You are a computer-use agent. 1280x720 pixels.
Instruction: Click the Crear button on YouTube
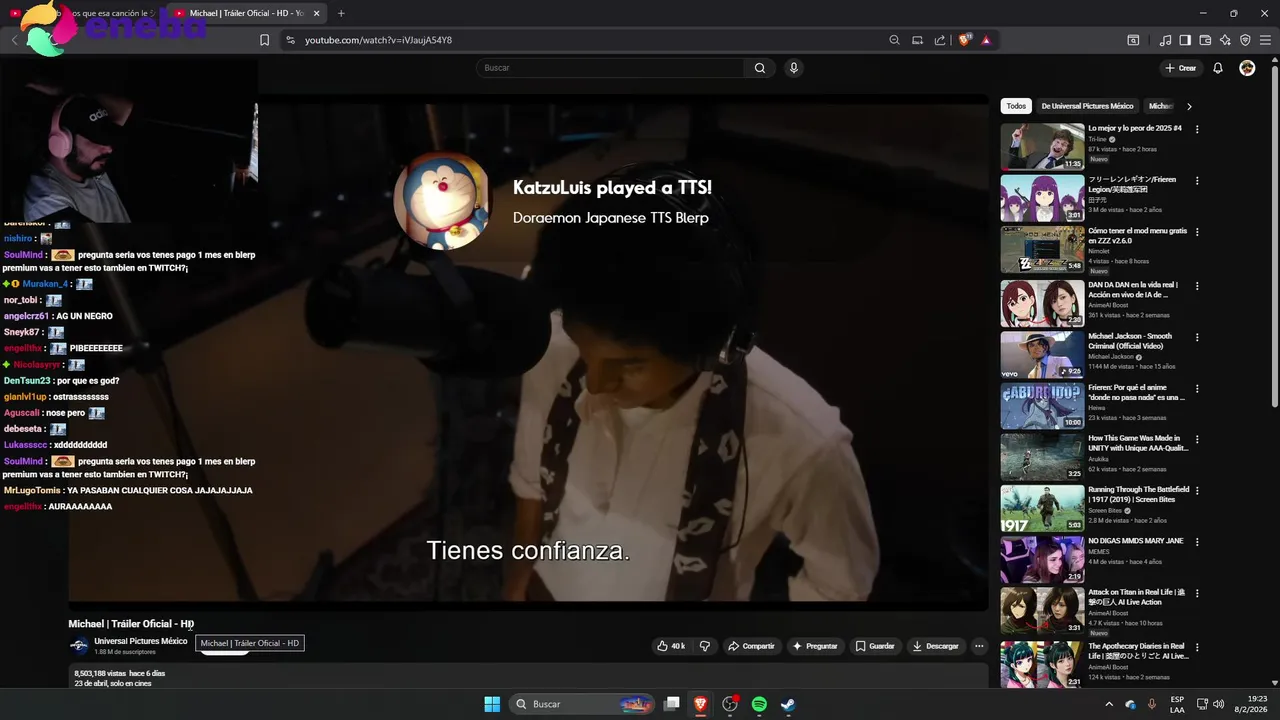[x=1180, y=68]
